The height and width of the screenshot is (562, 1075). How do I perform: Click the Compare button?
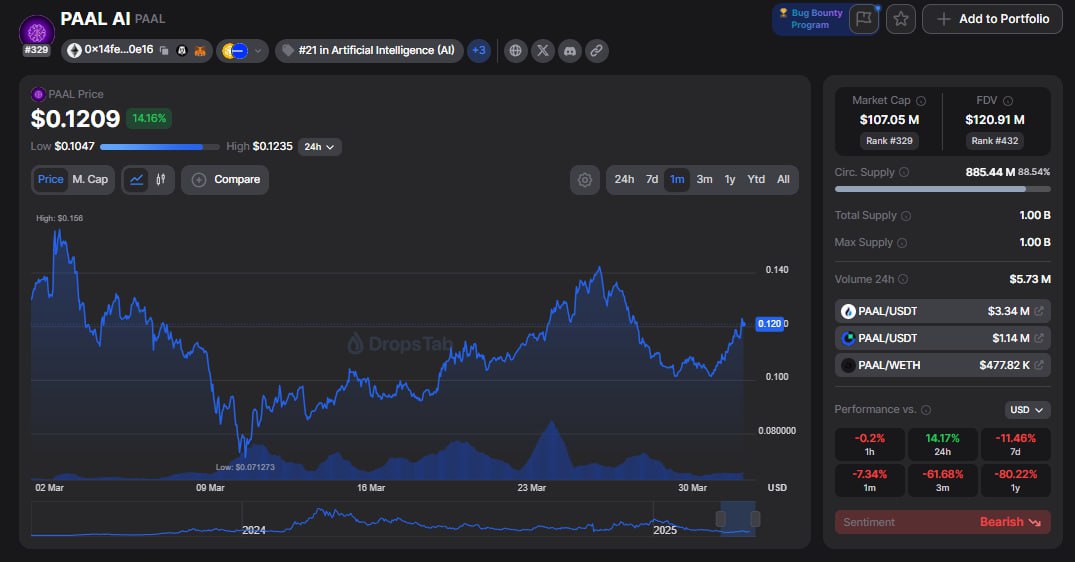pos(225,180)
